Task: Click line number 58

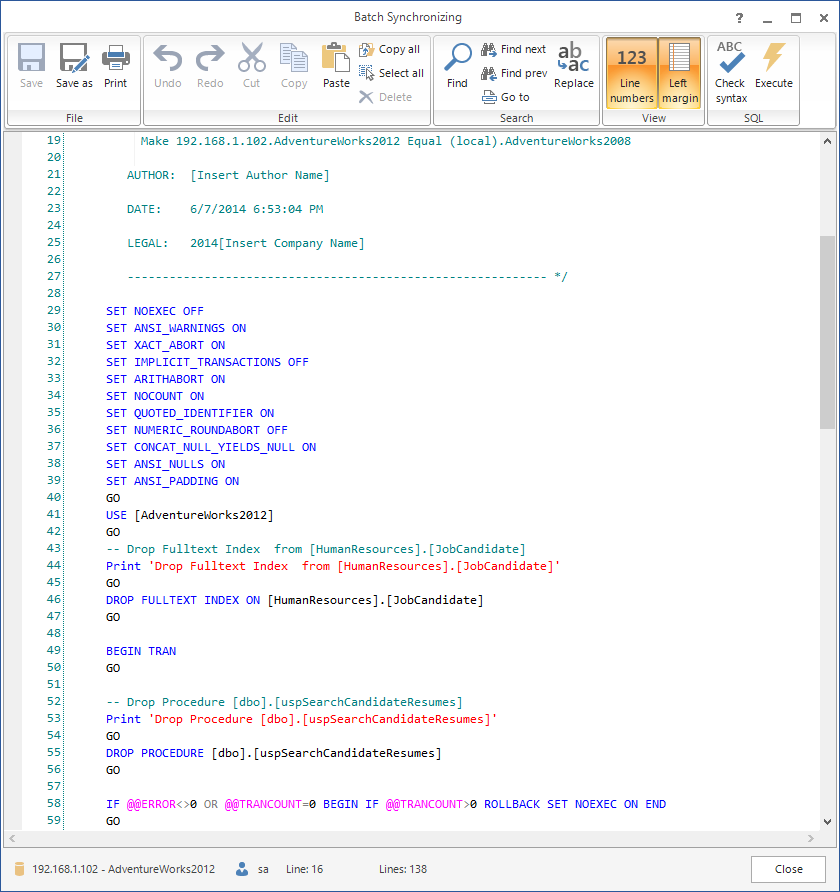Action: (54, 803)
